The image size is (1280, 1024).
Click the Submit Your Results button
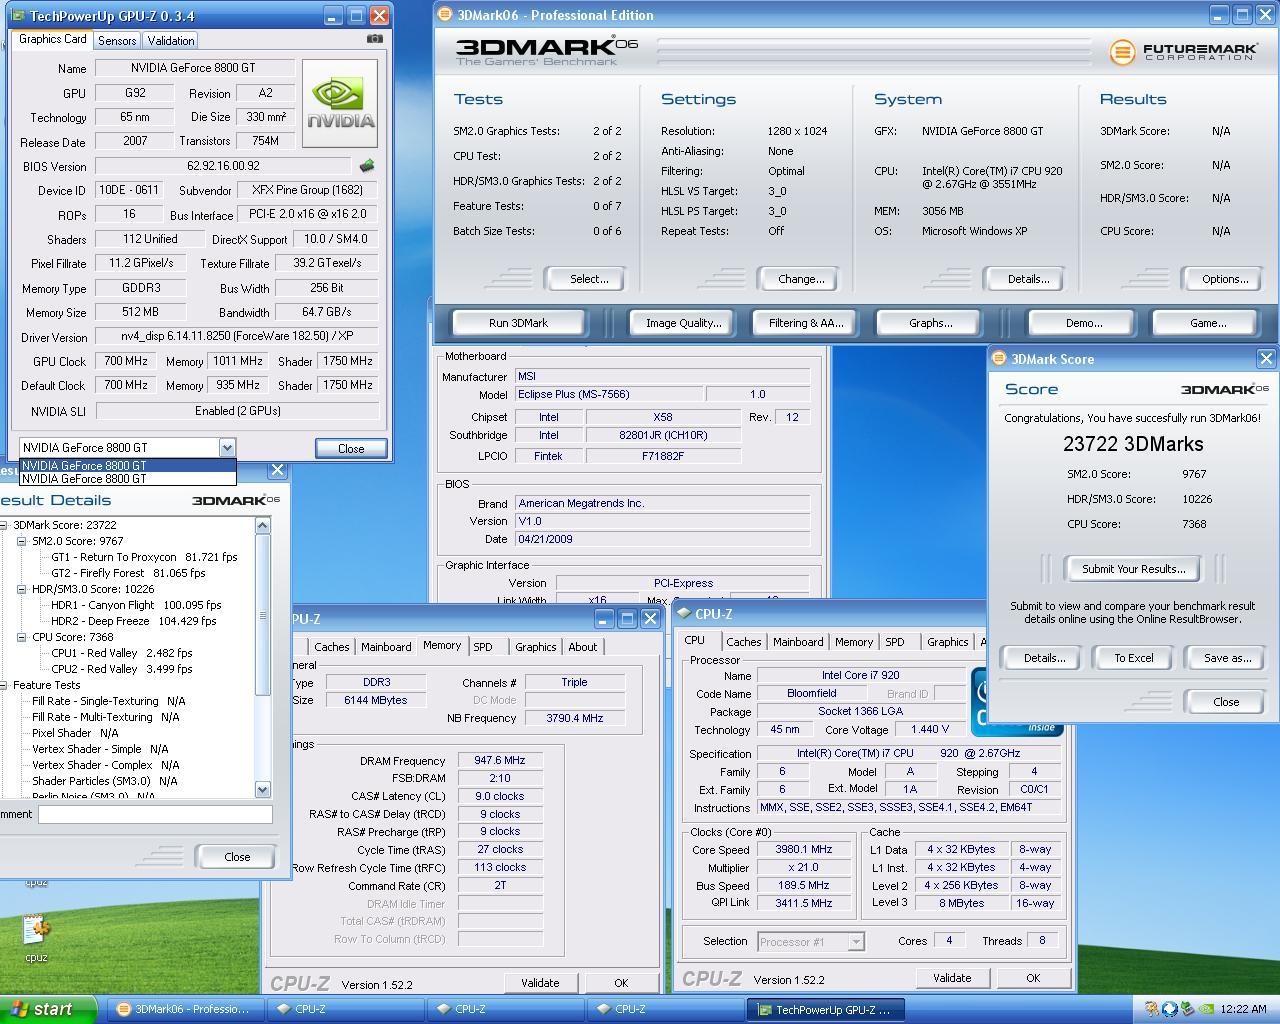1133,569
